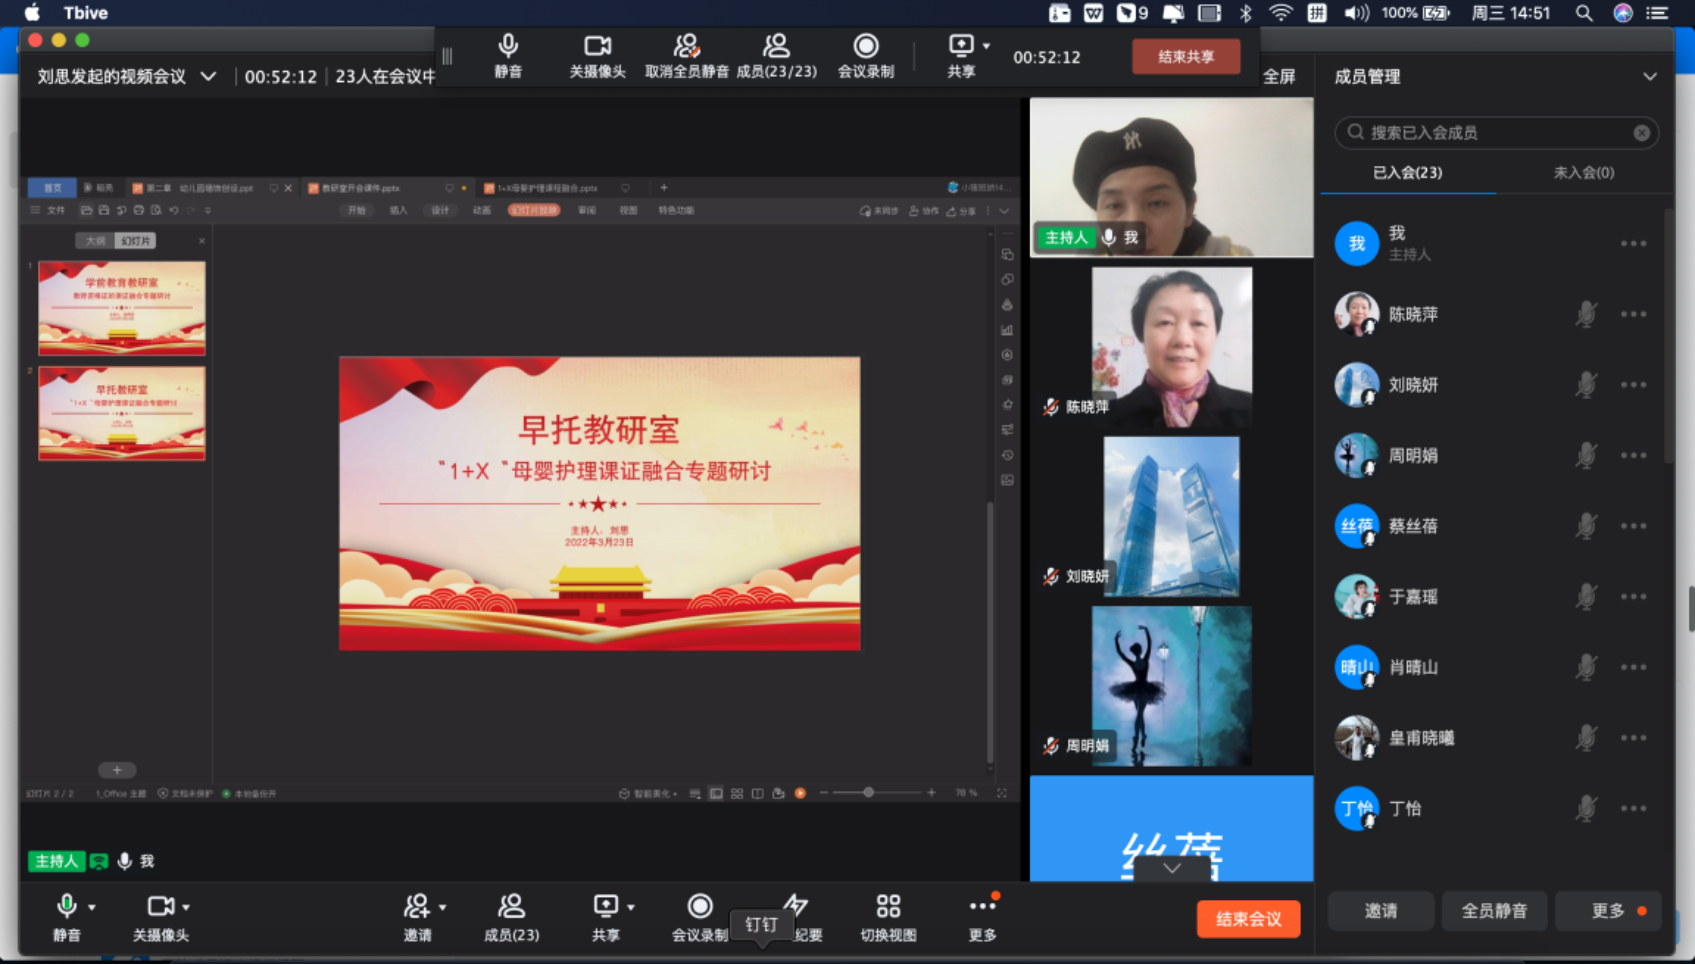The image size is (1695, 965).
Task: Toggle microphone for 肖晴山
Action: click(x=1586, y=667)
